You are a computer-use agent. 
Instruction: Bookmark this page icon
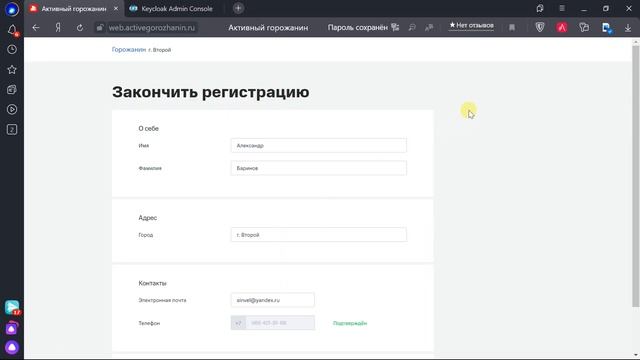point(512,28)
